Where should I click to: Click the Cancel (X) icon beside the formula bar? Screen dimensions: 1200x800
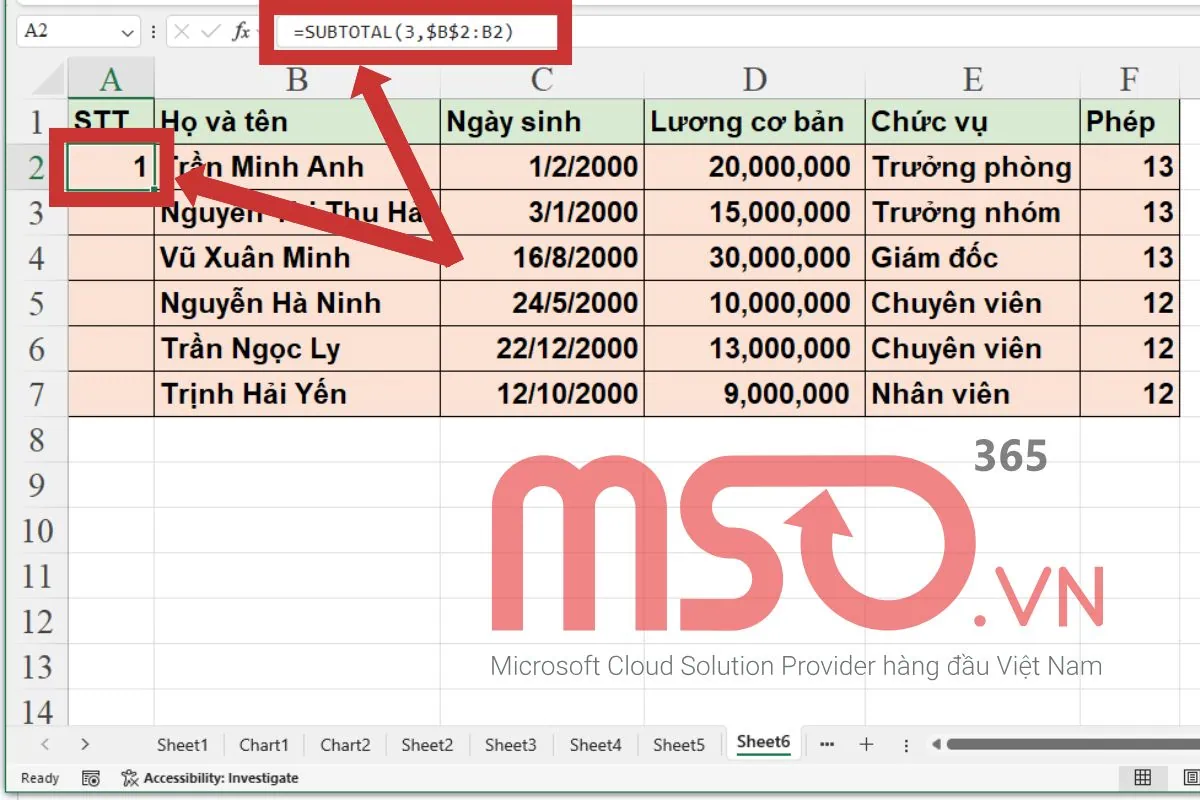[x=181, y=31]
